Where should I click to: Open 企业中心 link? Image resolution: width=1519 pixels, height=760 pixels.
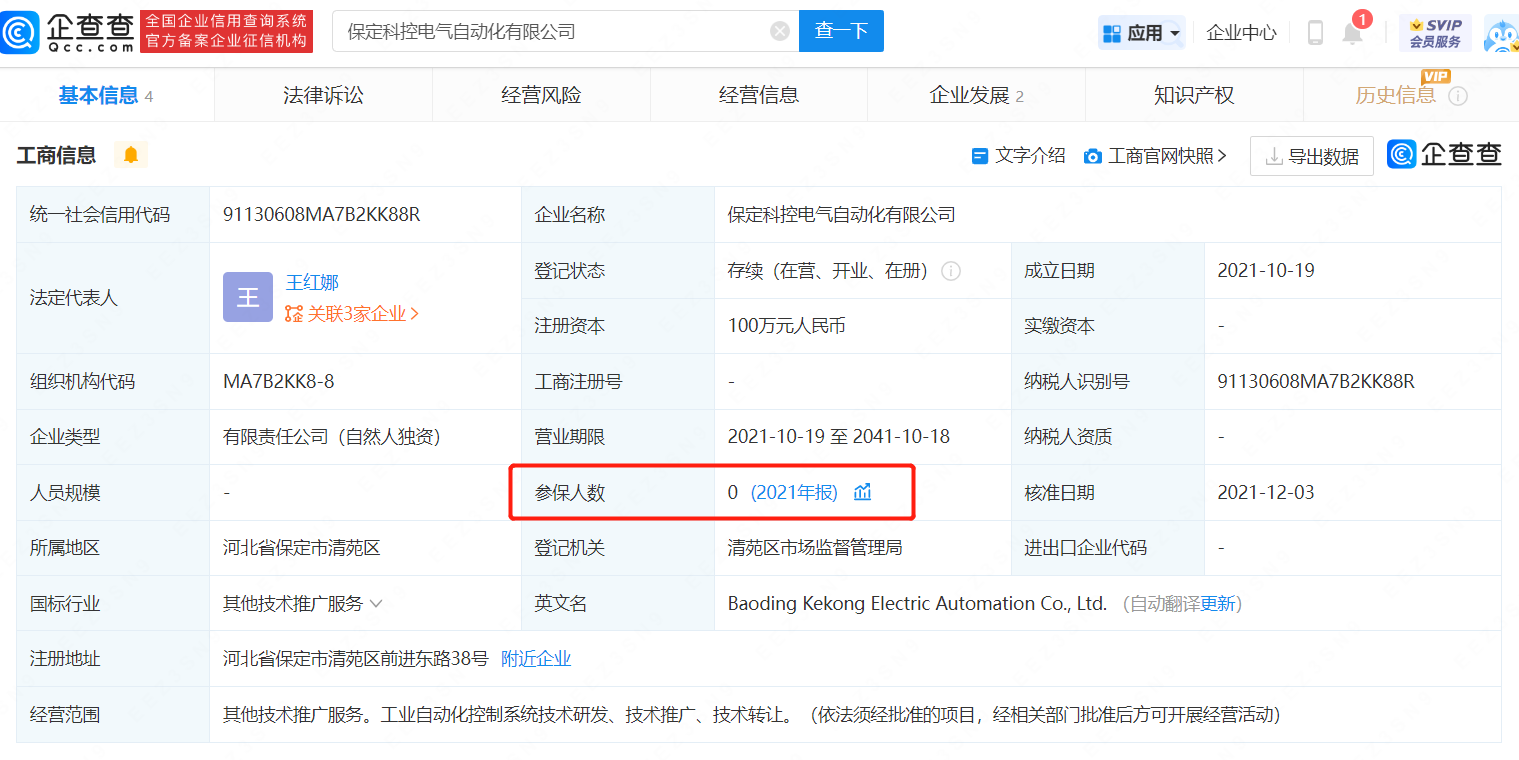(1241, 33)
